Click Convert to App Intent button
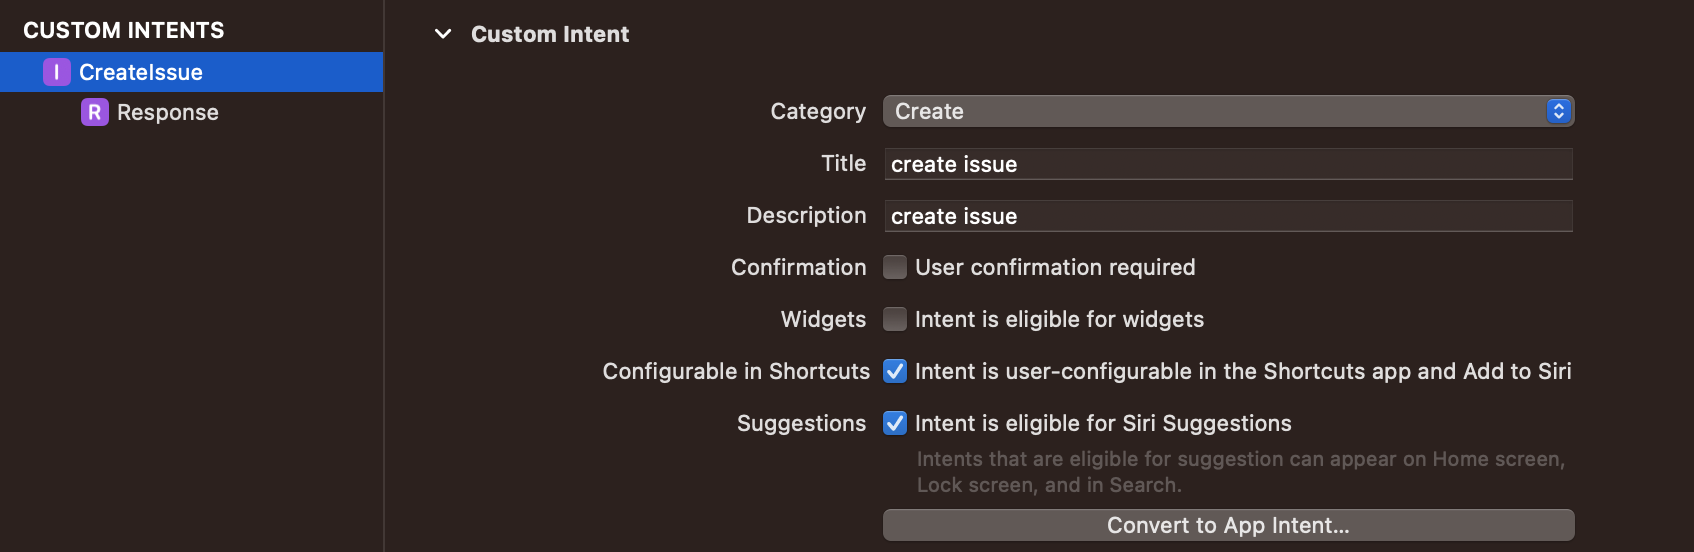 tap(1228, 525)
